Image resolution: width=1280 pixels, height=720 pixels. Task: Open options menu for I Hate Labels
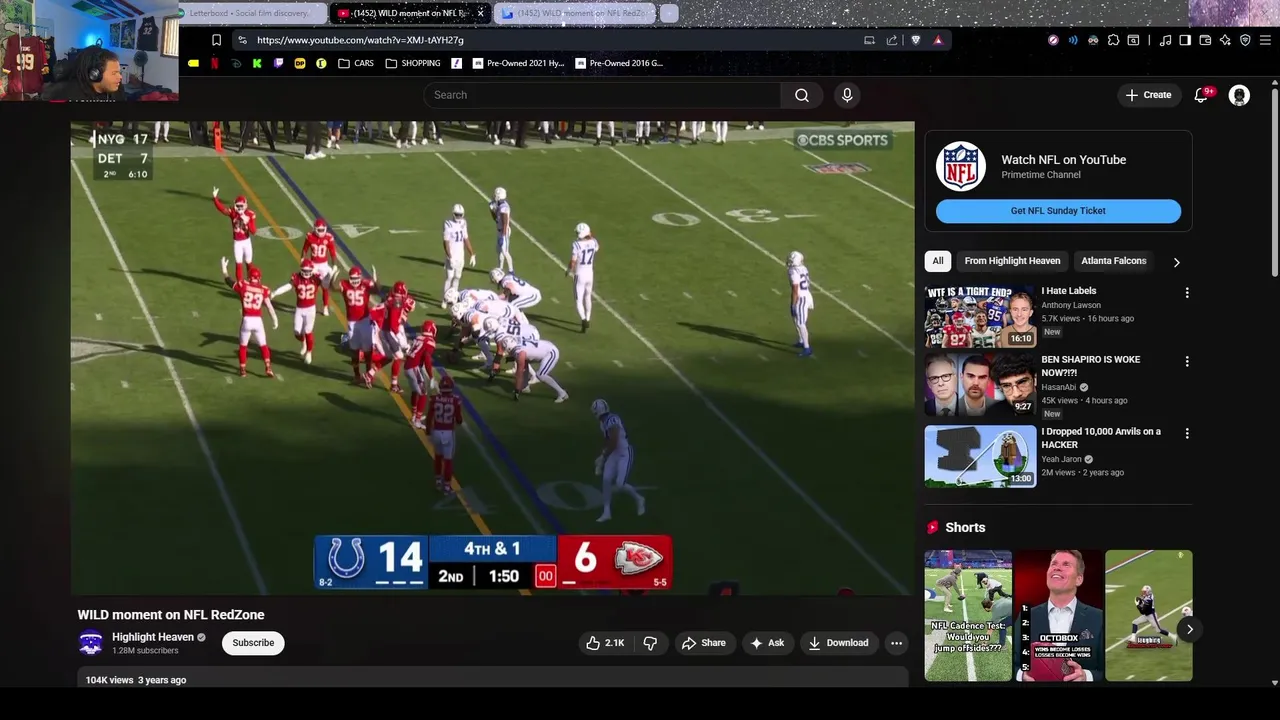[x=1187, y=293]
